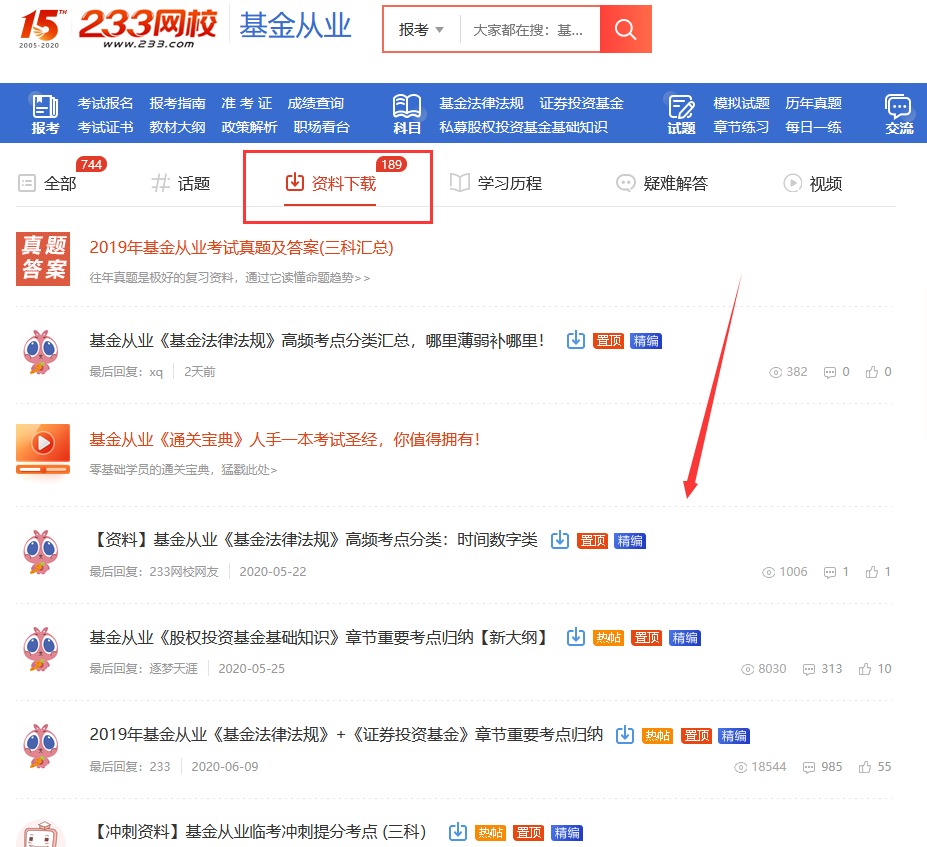
Task: Switch to the 学习历程 tab
Action: (x=510, y=184)
